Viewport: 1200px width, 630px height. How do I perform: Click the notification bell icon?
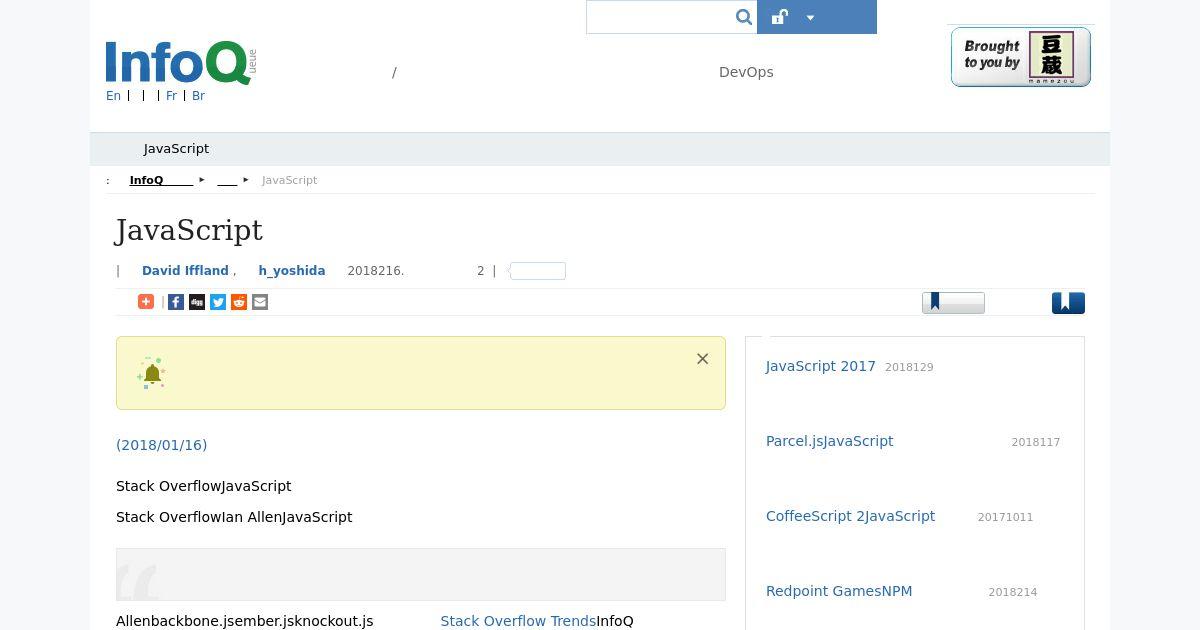(152, 373)
